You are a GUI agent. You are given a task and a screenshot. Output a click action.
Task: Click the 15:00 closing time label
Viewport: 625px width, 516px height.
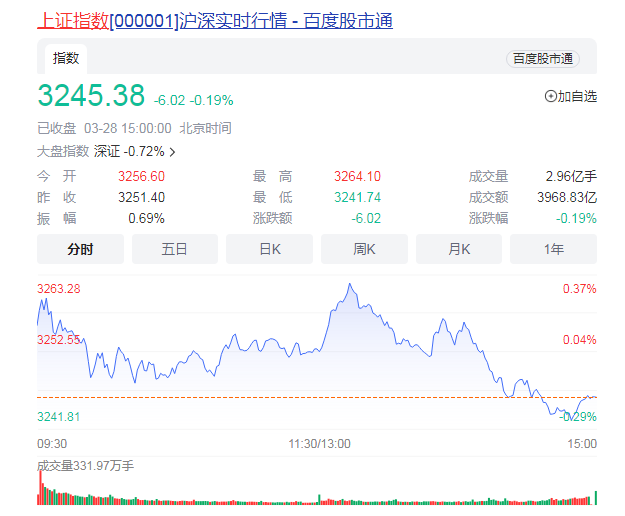pos(581,443)
